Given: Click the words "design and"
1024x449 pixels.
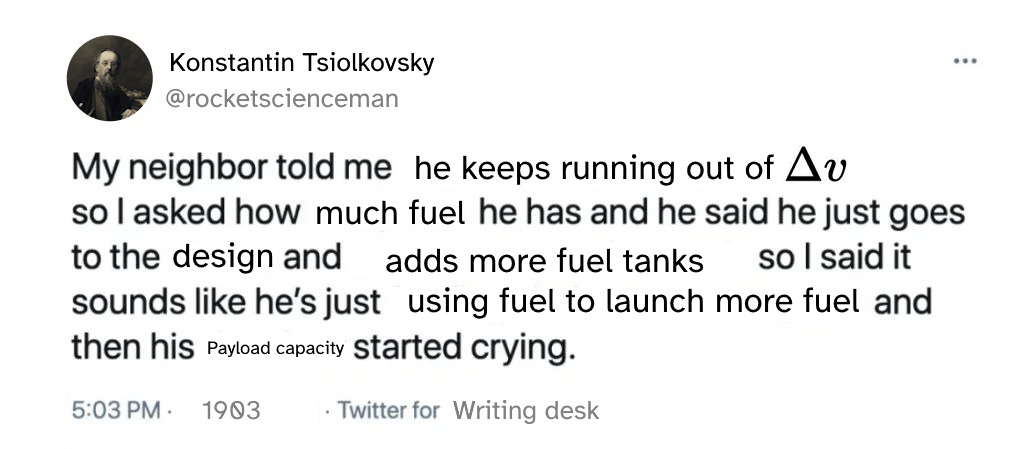Looking at the screenshot, I should pos(257,257).
